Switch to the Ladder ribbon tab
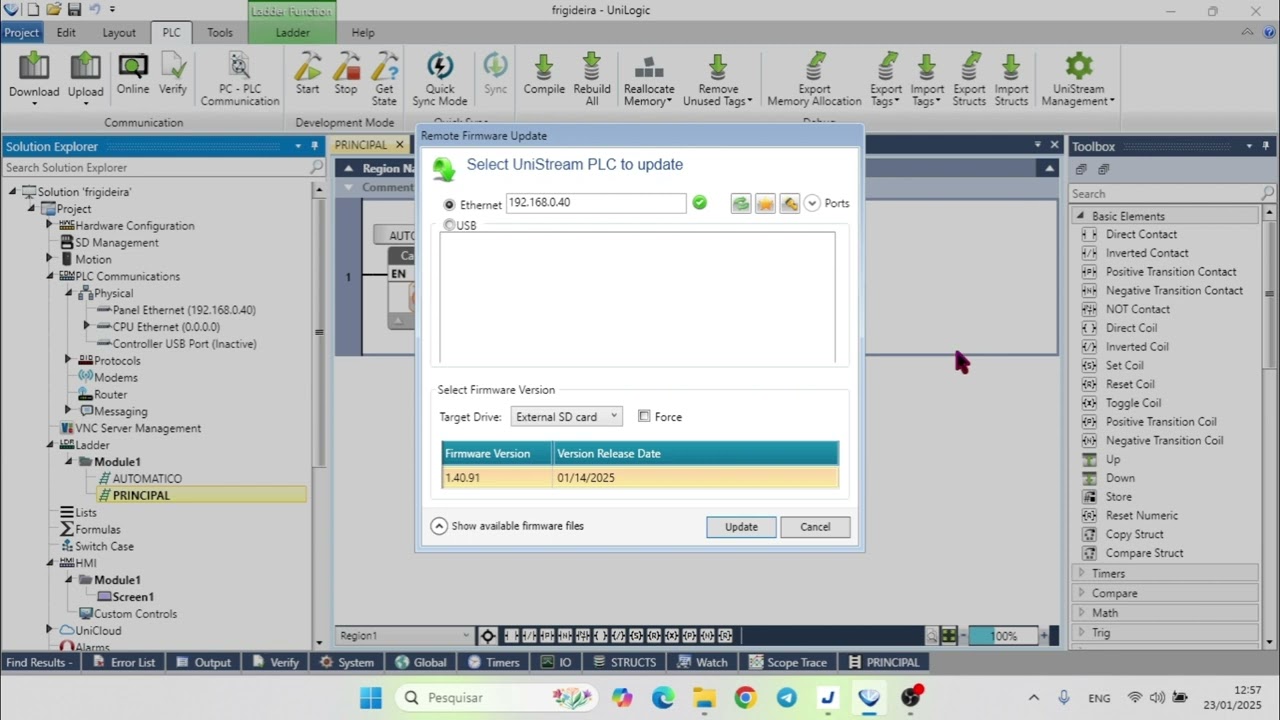This screenshot has width=1280, height=720. pos(292,32)
